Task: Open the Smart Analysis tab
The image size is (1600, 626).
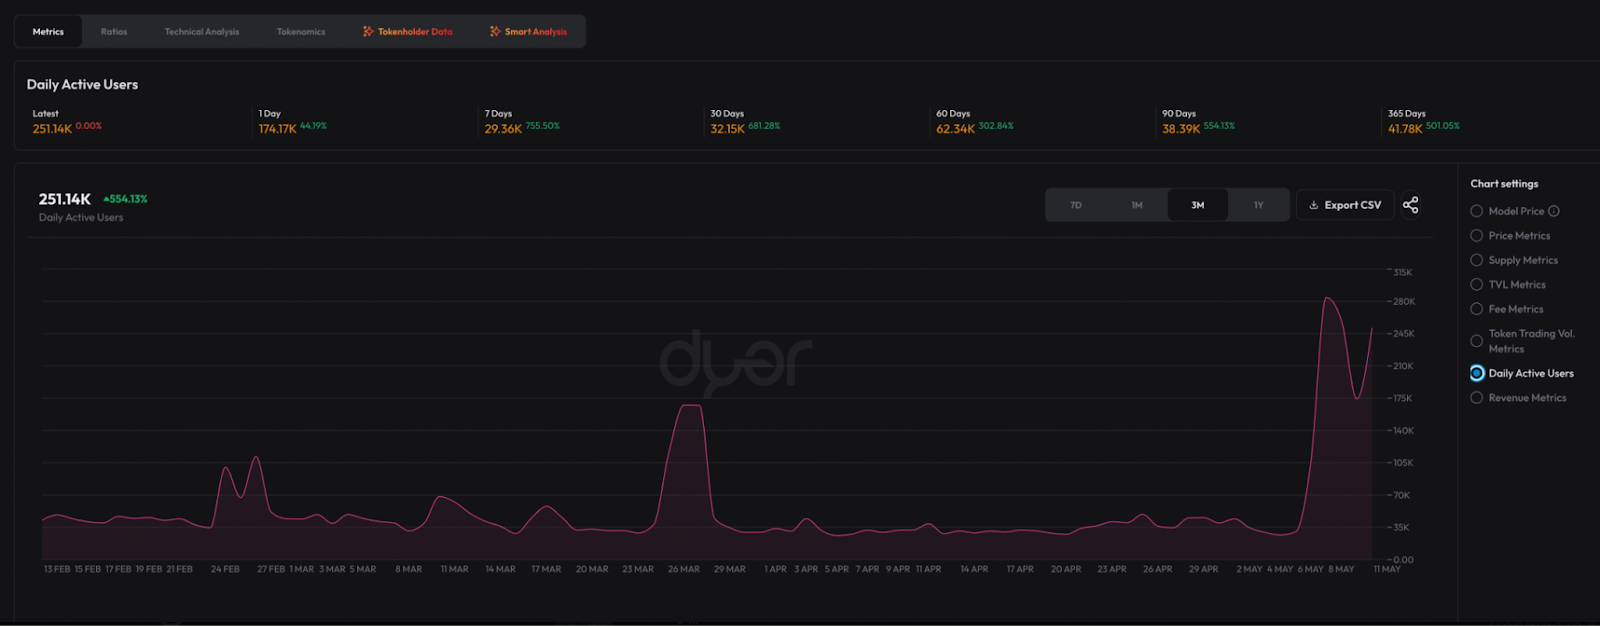Action: coord(528,32)
